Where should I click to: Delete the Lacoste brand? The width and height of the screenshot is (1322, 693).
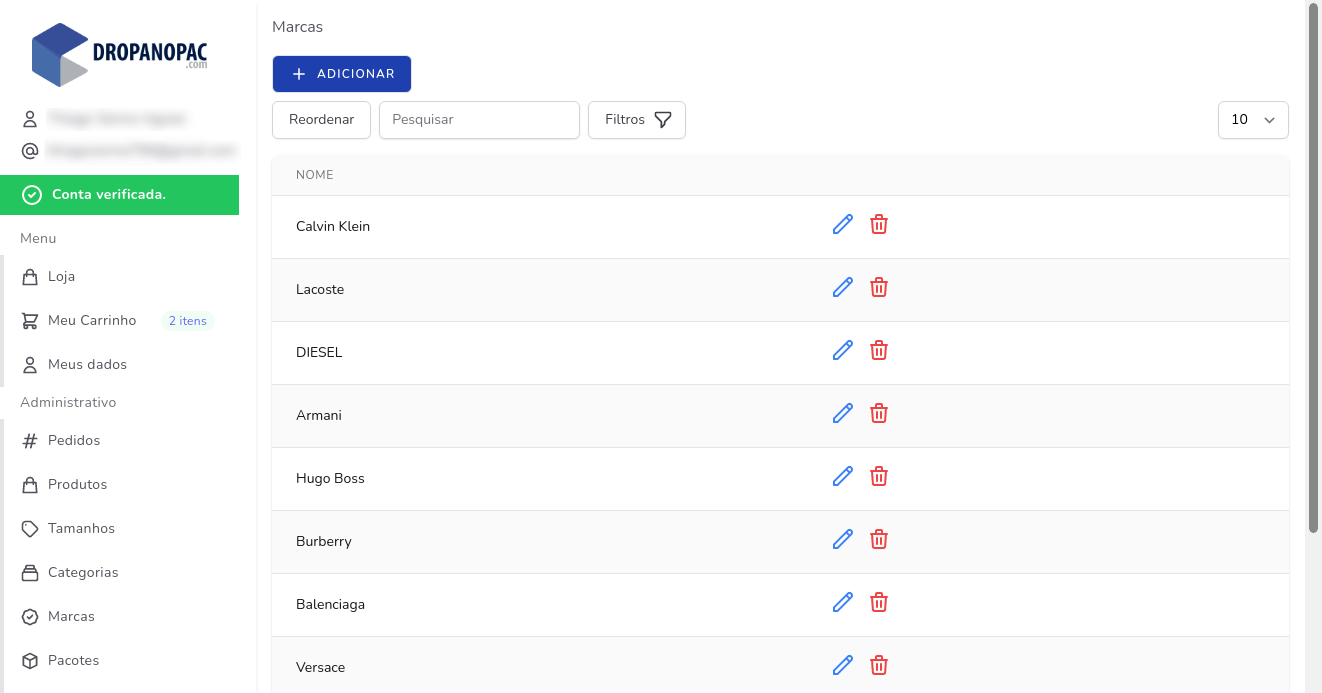tap(879, 287)
